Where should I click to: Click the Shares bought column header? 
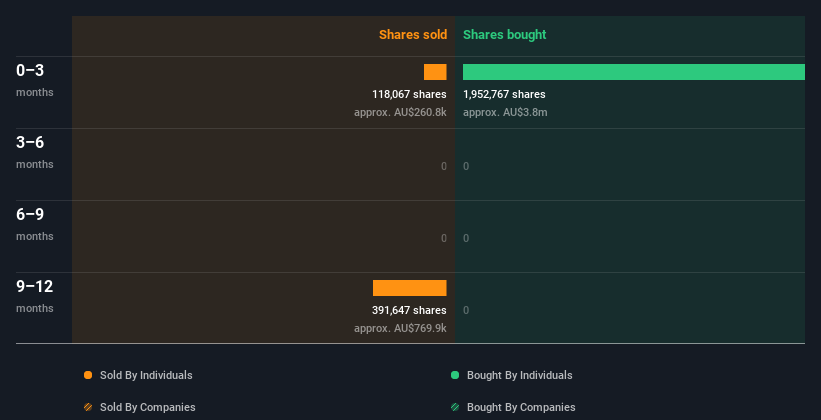point(504,35)
